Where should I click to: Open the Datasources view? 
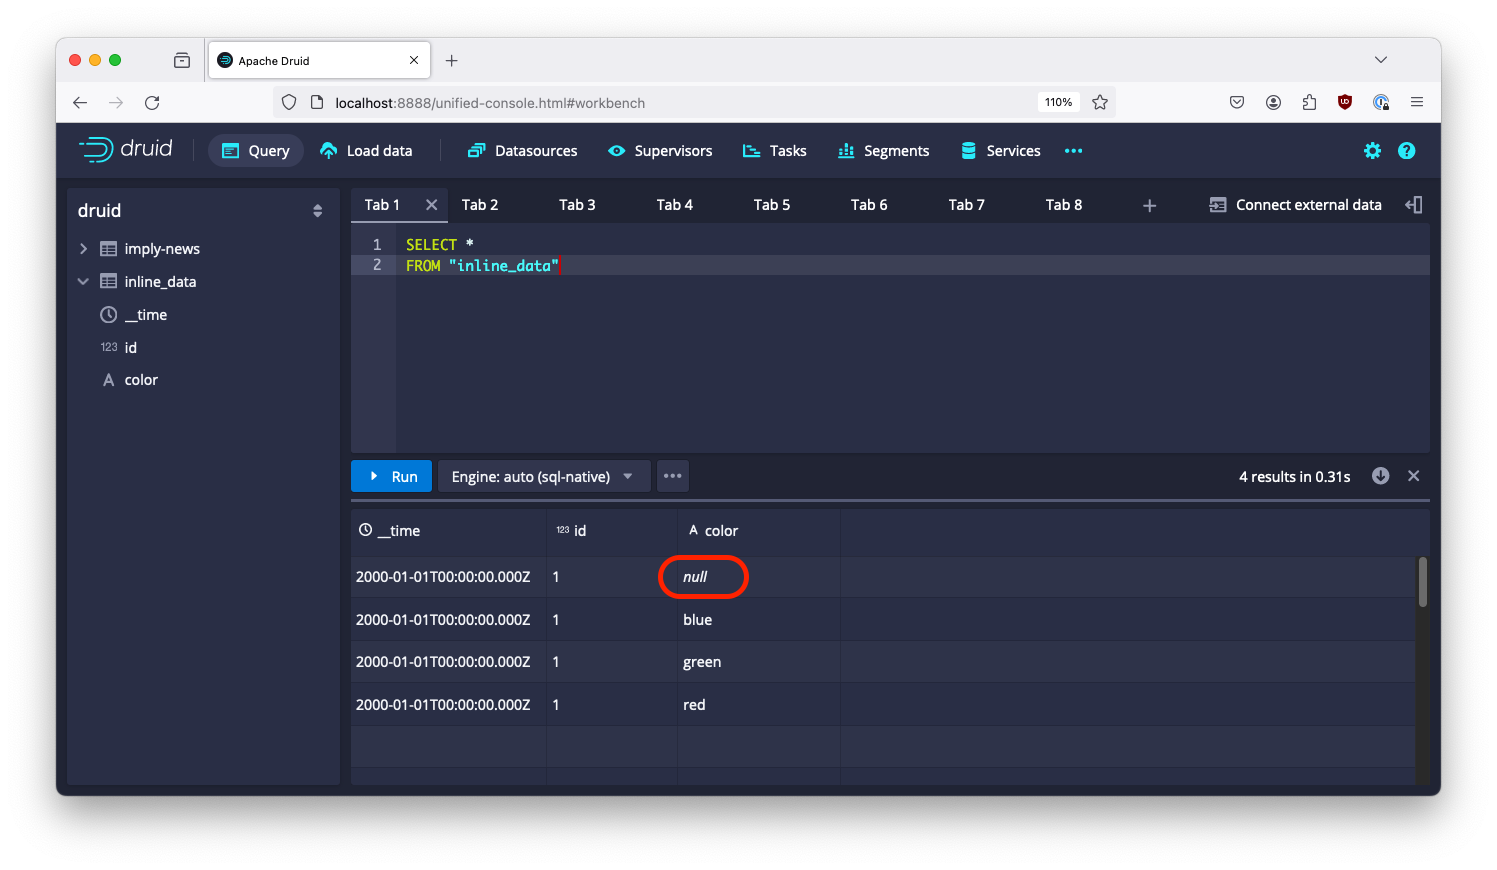point(521,151)
